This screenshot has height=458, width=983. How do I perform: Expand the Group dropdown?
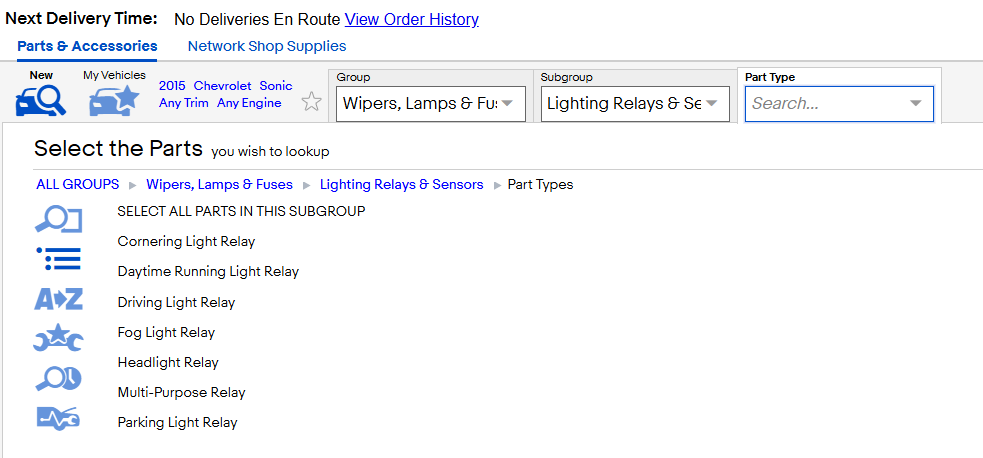pos(431,104)
